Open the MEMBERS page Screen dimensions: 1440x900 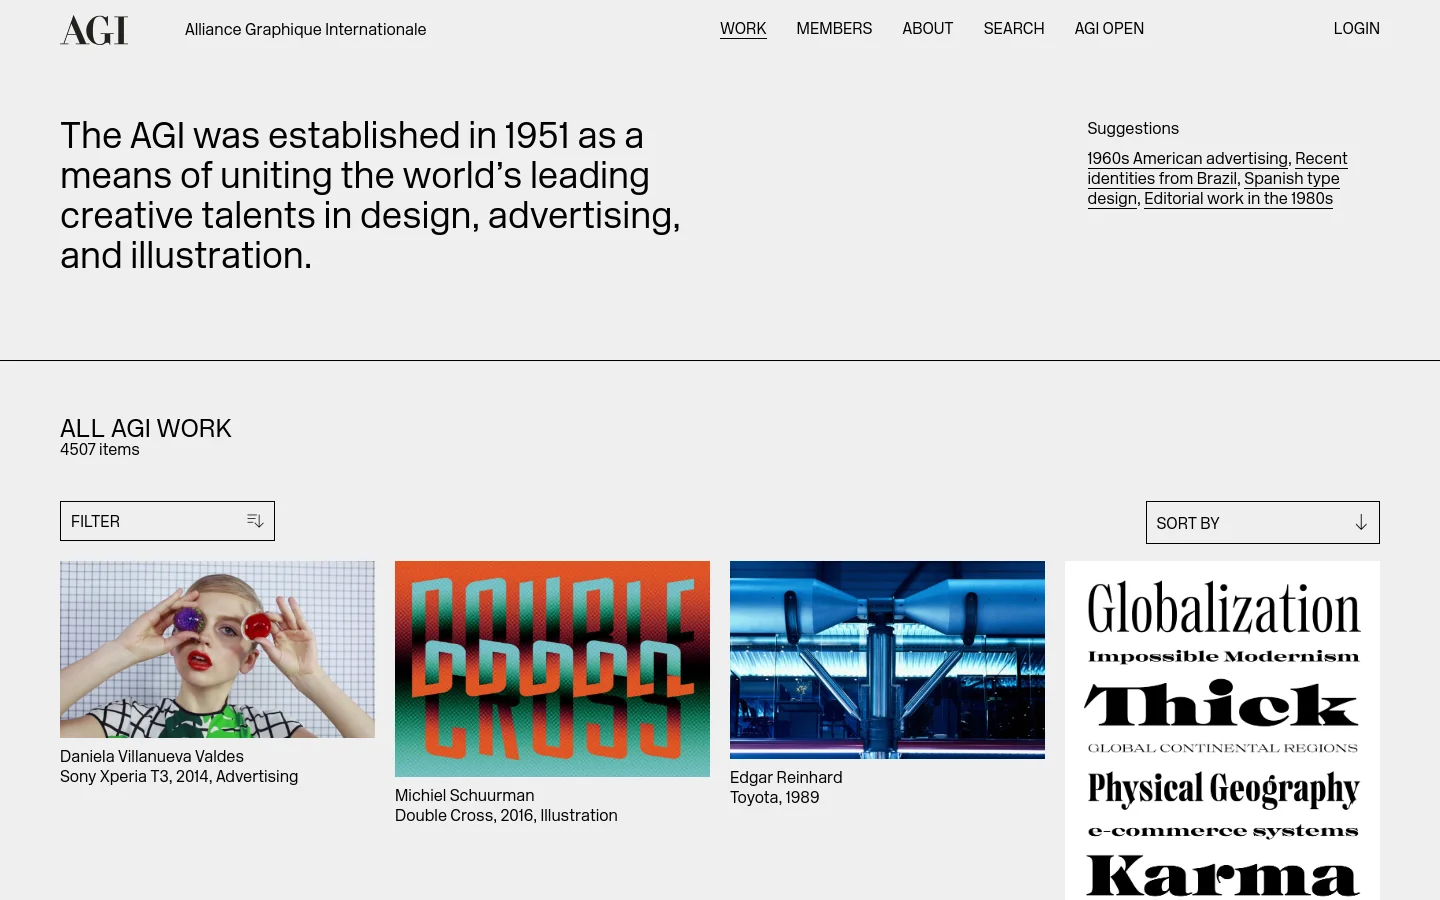(834, 29)
